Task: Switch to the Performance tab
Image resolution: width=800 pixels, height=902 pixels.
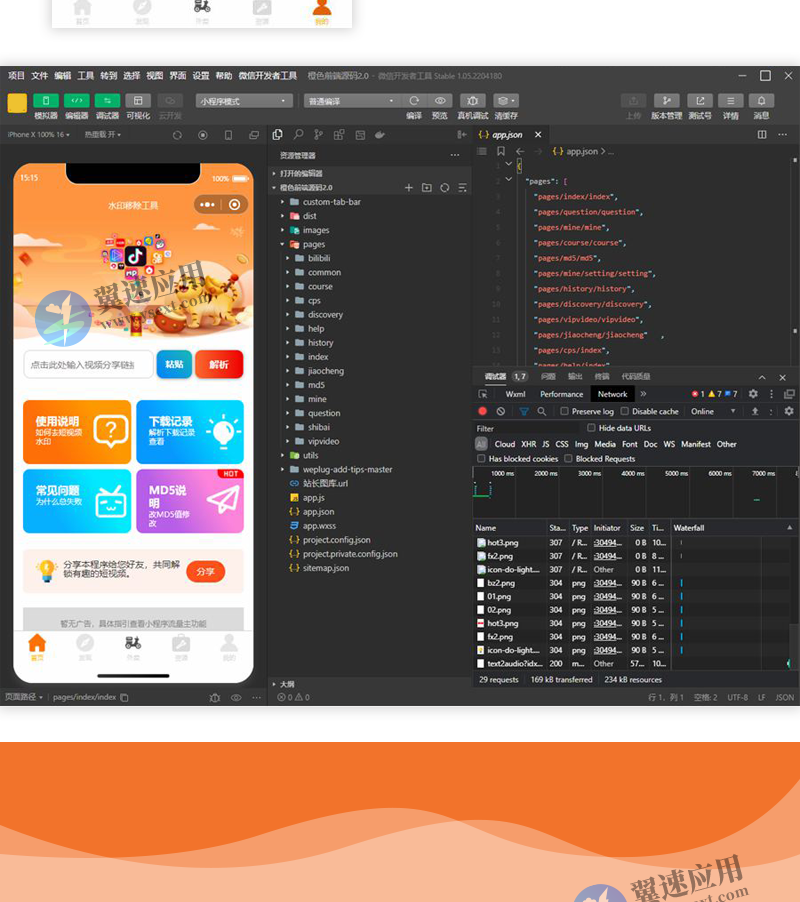Action: [561, 394]
